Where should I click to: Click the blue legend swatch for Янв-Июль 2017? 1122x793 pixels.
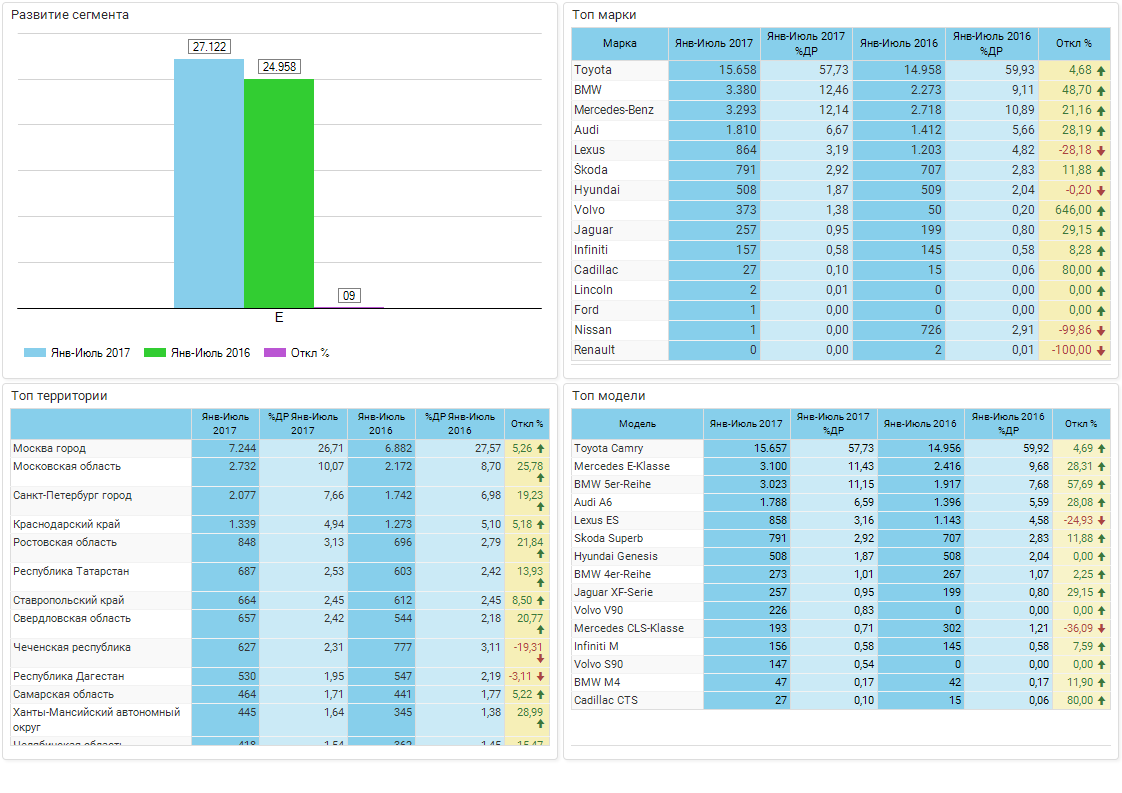[x=35, y=353]
